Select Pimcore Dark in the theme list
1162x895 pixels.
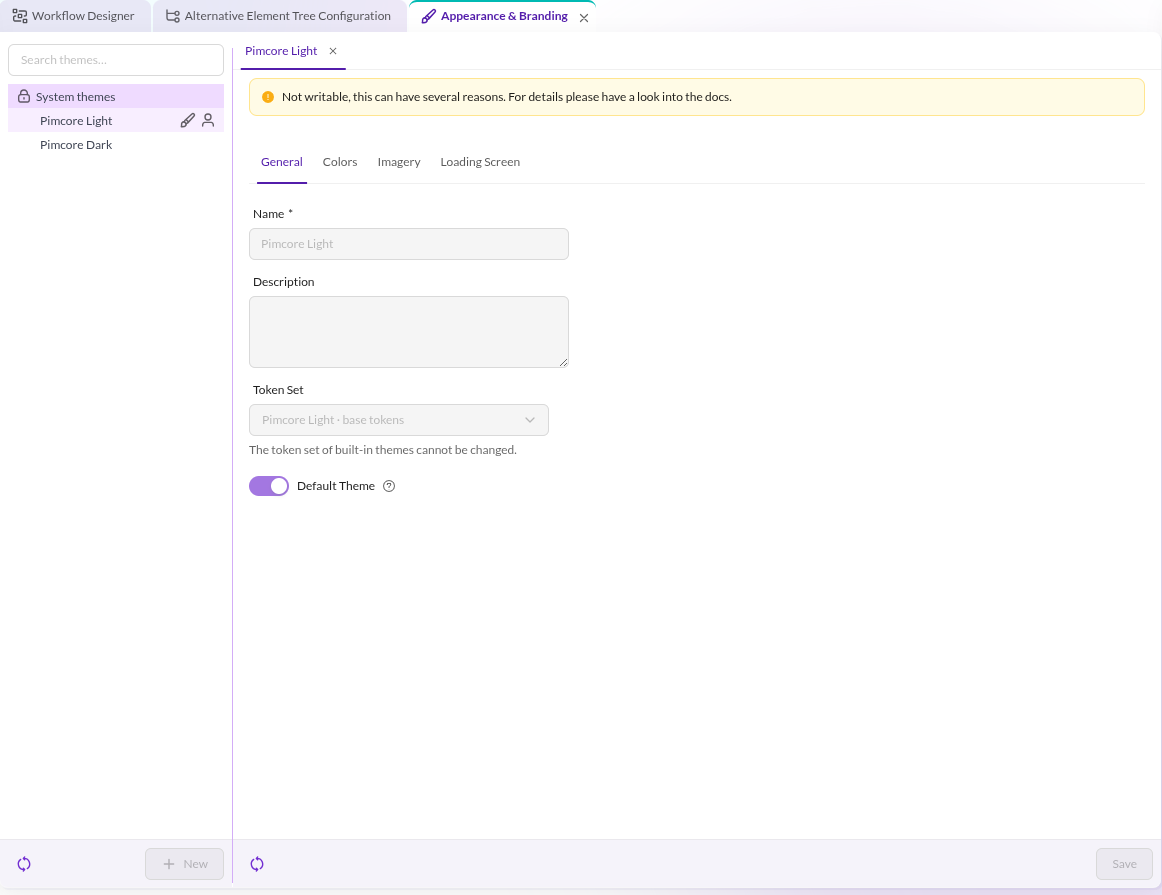(116, 144)
